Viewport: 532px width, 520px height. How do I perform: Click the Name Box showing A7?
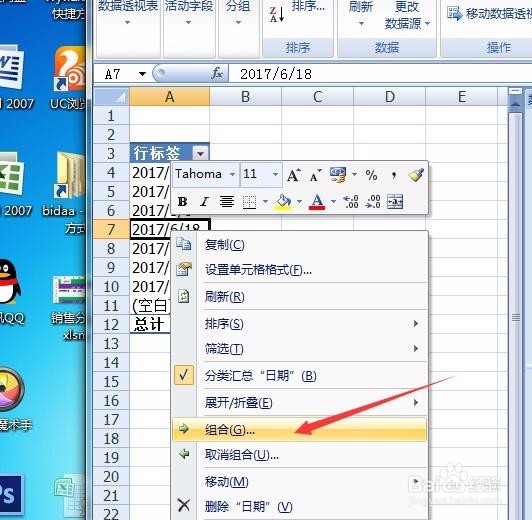[115, 74]
